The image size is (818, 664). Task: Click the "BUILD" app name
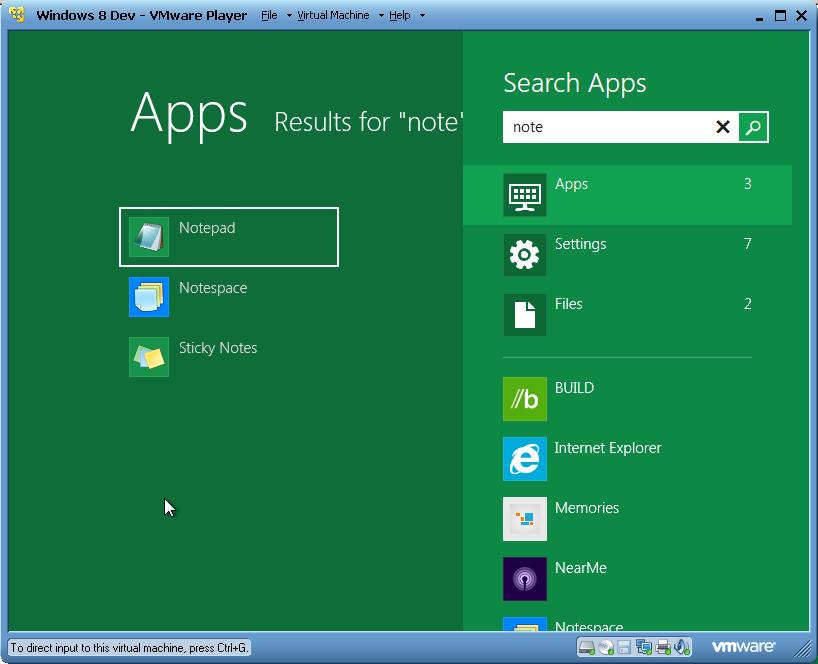574,388
